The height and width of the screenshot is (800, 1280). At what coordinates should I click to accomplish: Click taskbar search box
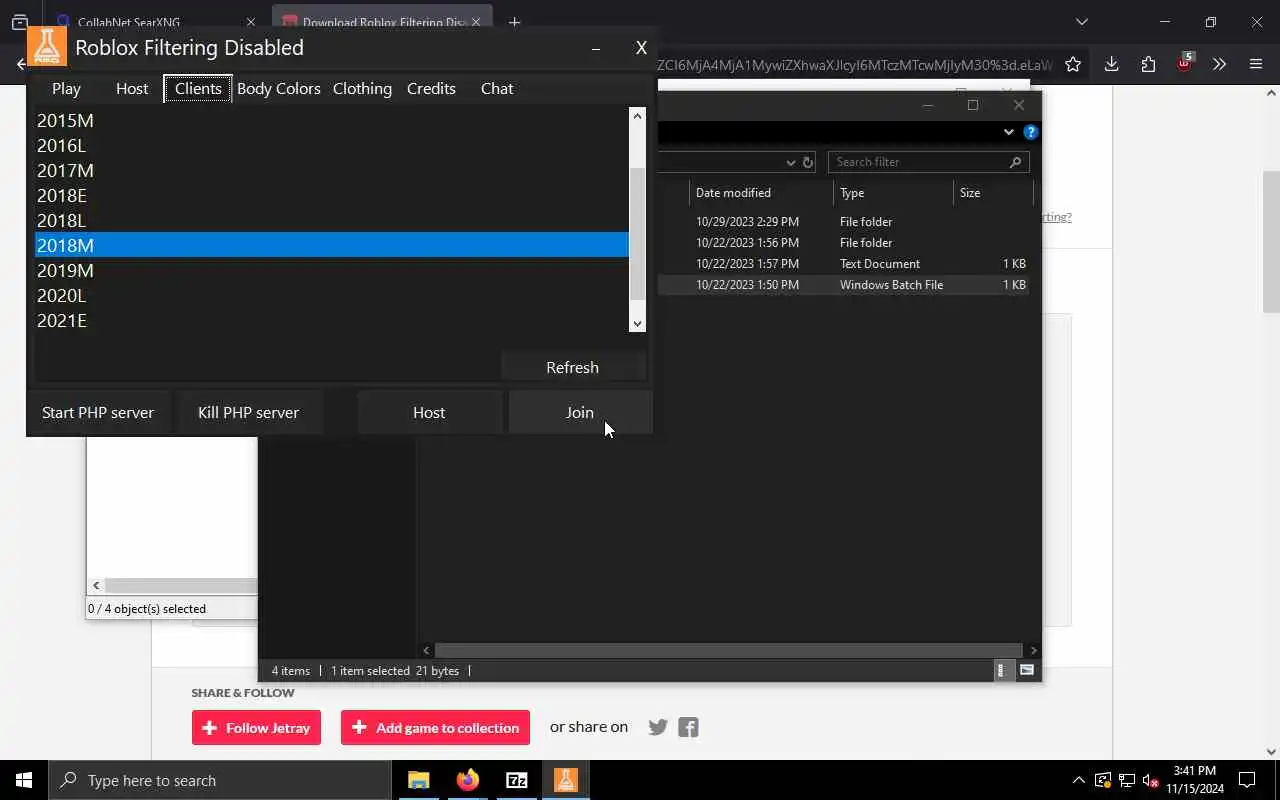(x=220, y=780)
